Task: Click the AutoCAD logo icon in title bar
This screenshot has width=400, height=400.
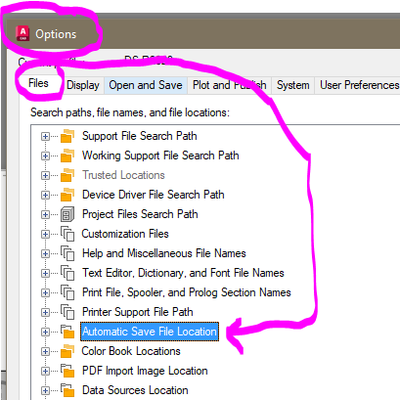Action: pyautogui.click(x=23, y=34)
